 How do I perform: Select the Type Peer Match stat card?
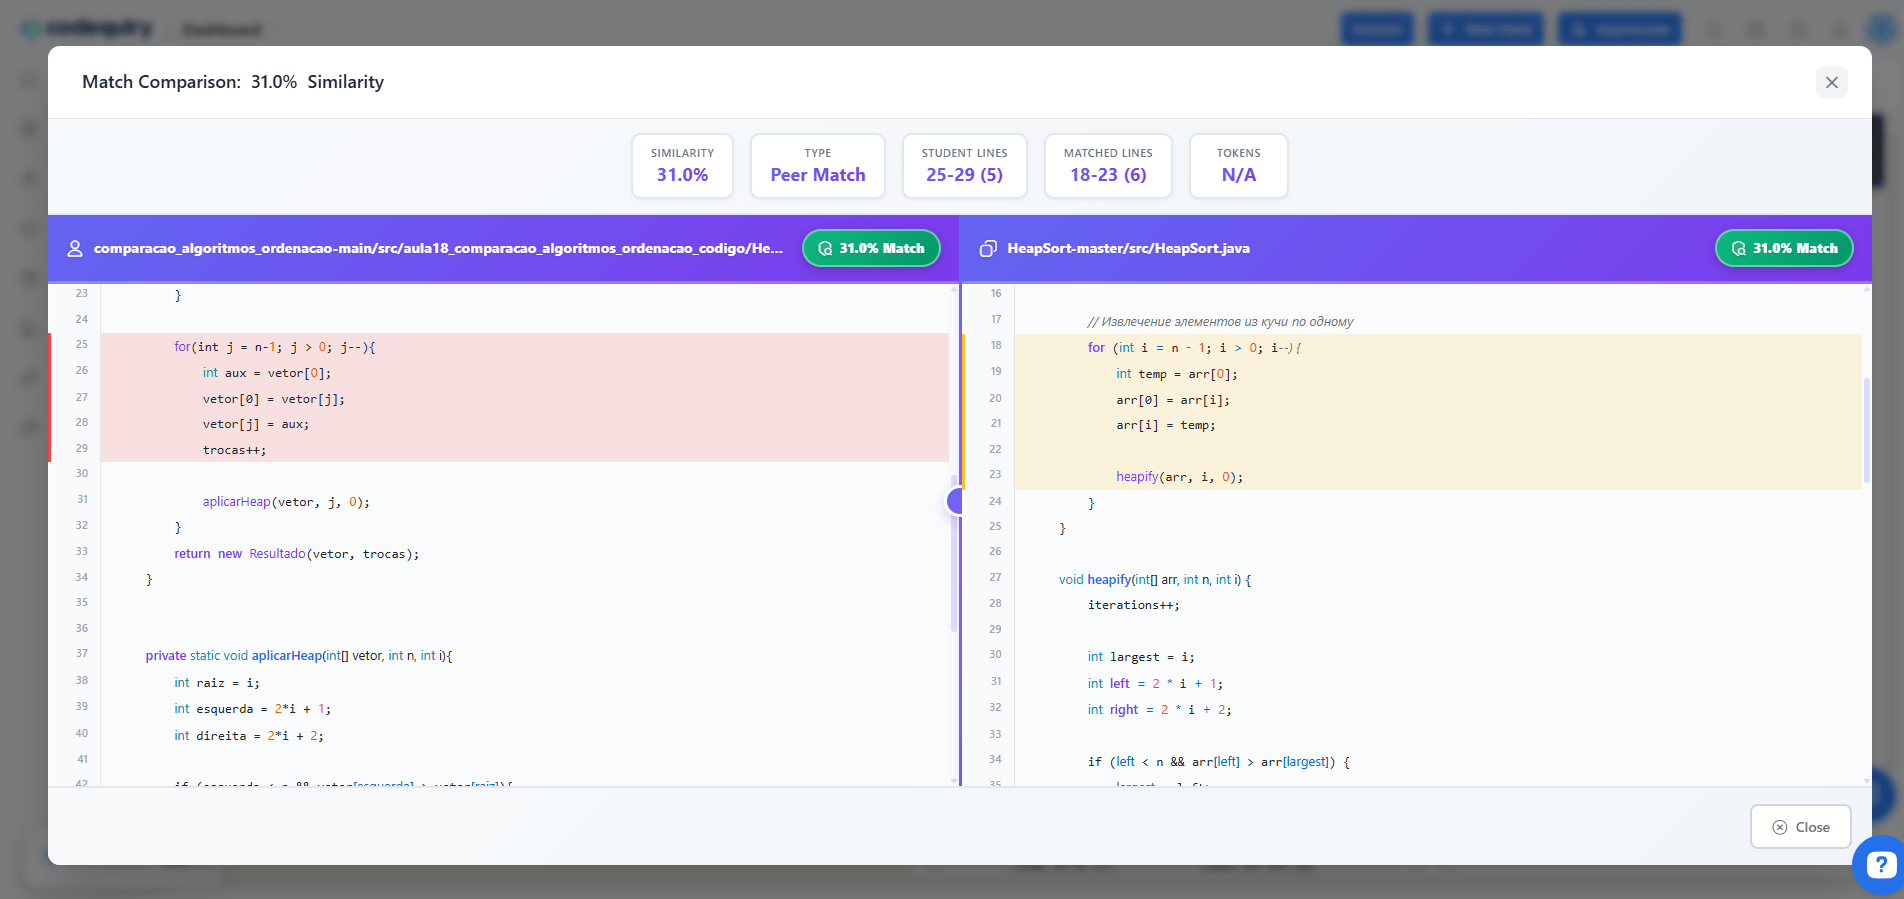[818, 166]
